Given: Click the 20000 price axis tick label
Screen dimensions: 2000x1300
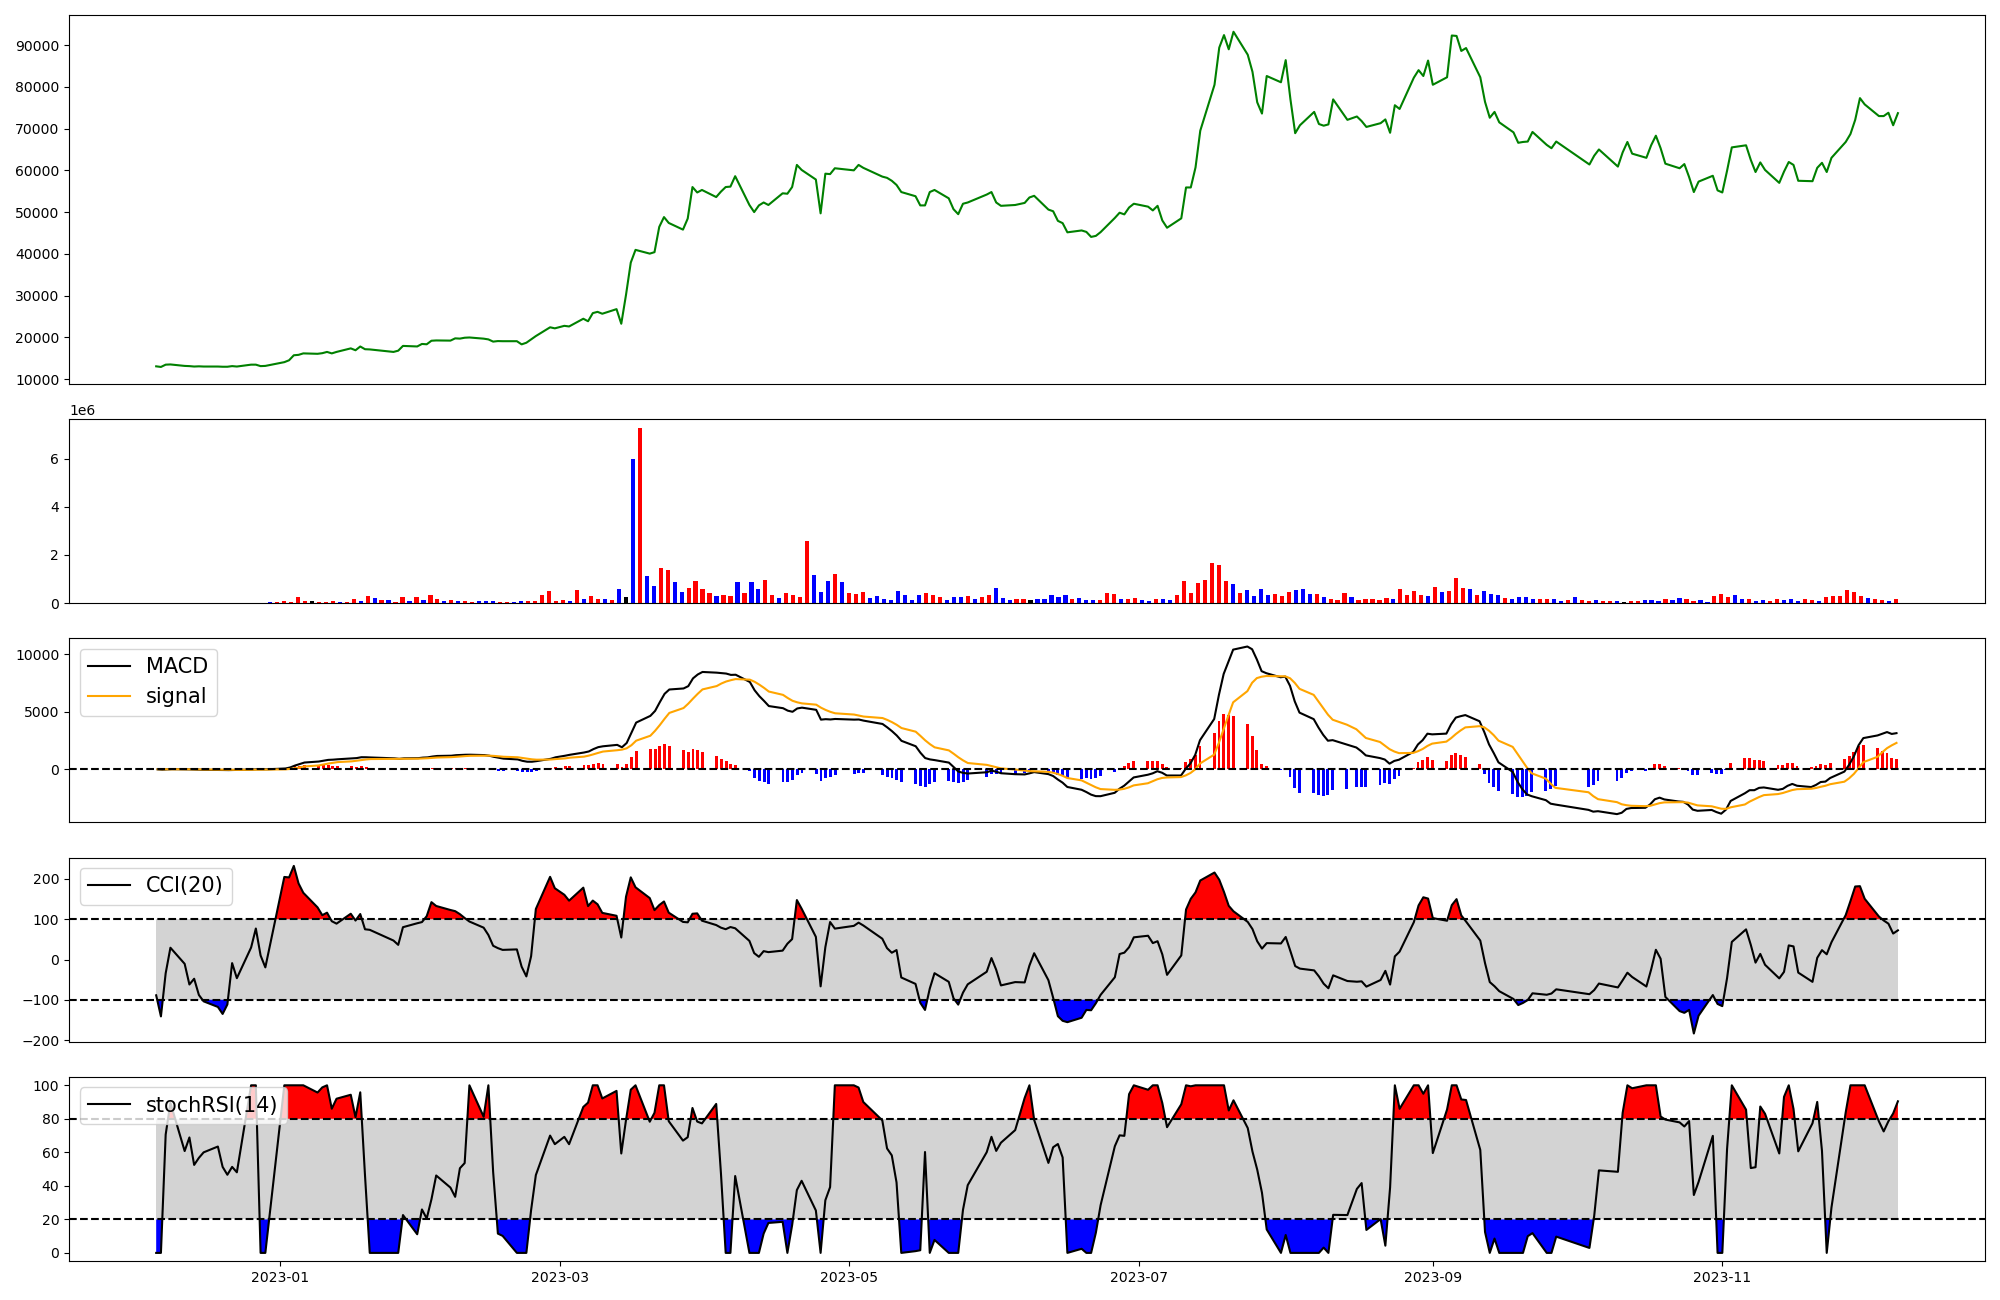Looking at the screenshot, I should coord(37,338).
